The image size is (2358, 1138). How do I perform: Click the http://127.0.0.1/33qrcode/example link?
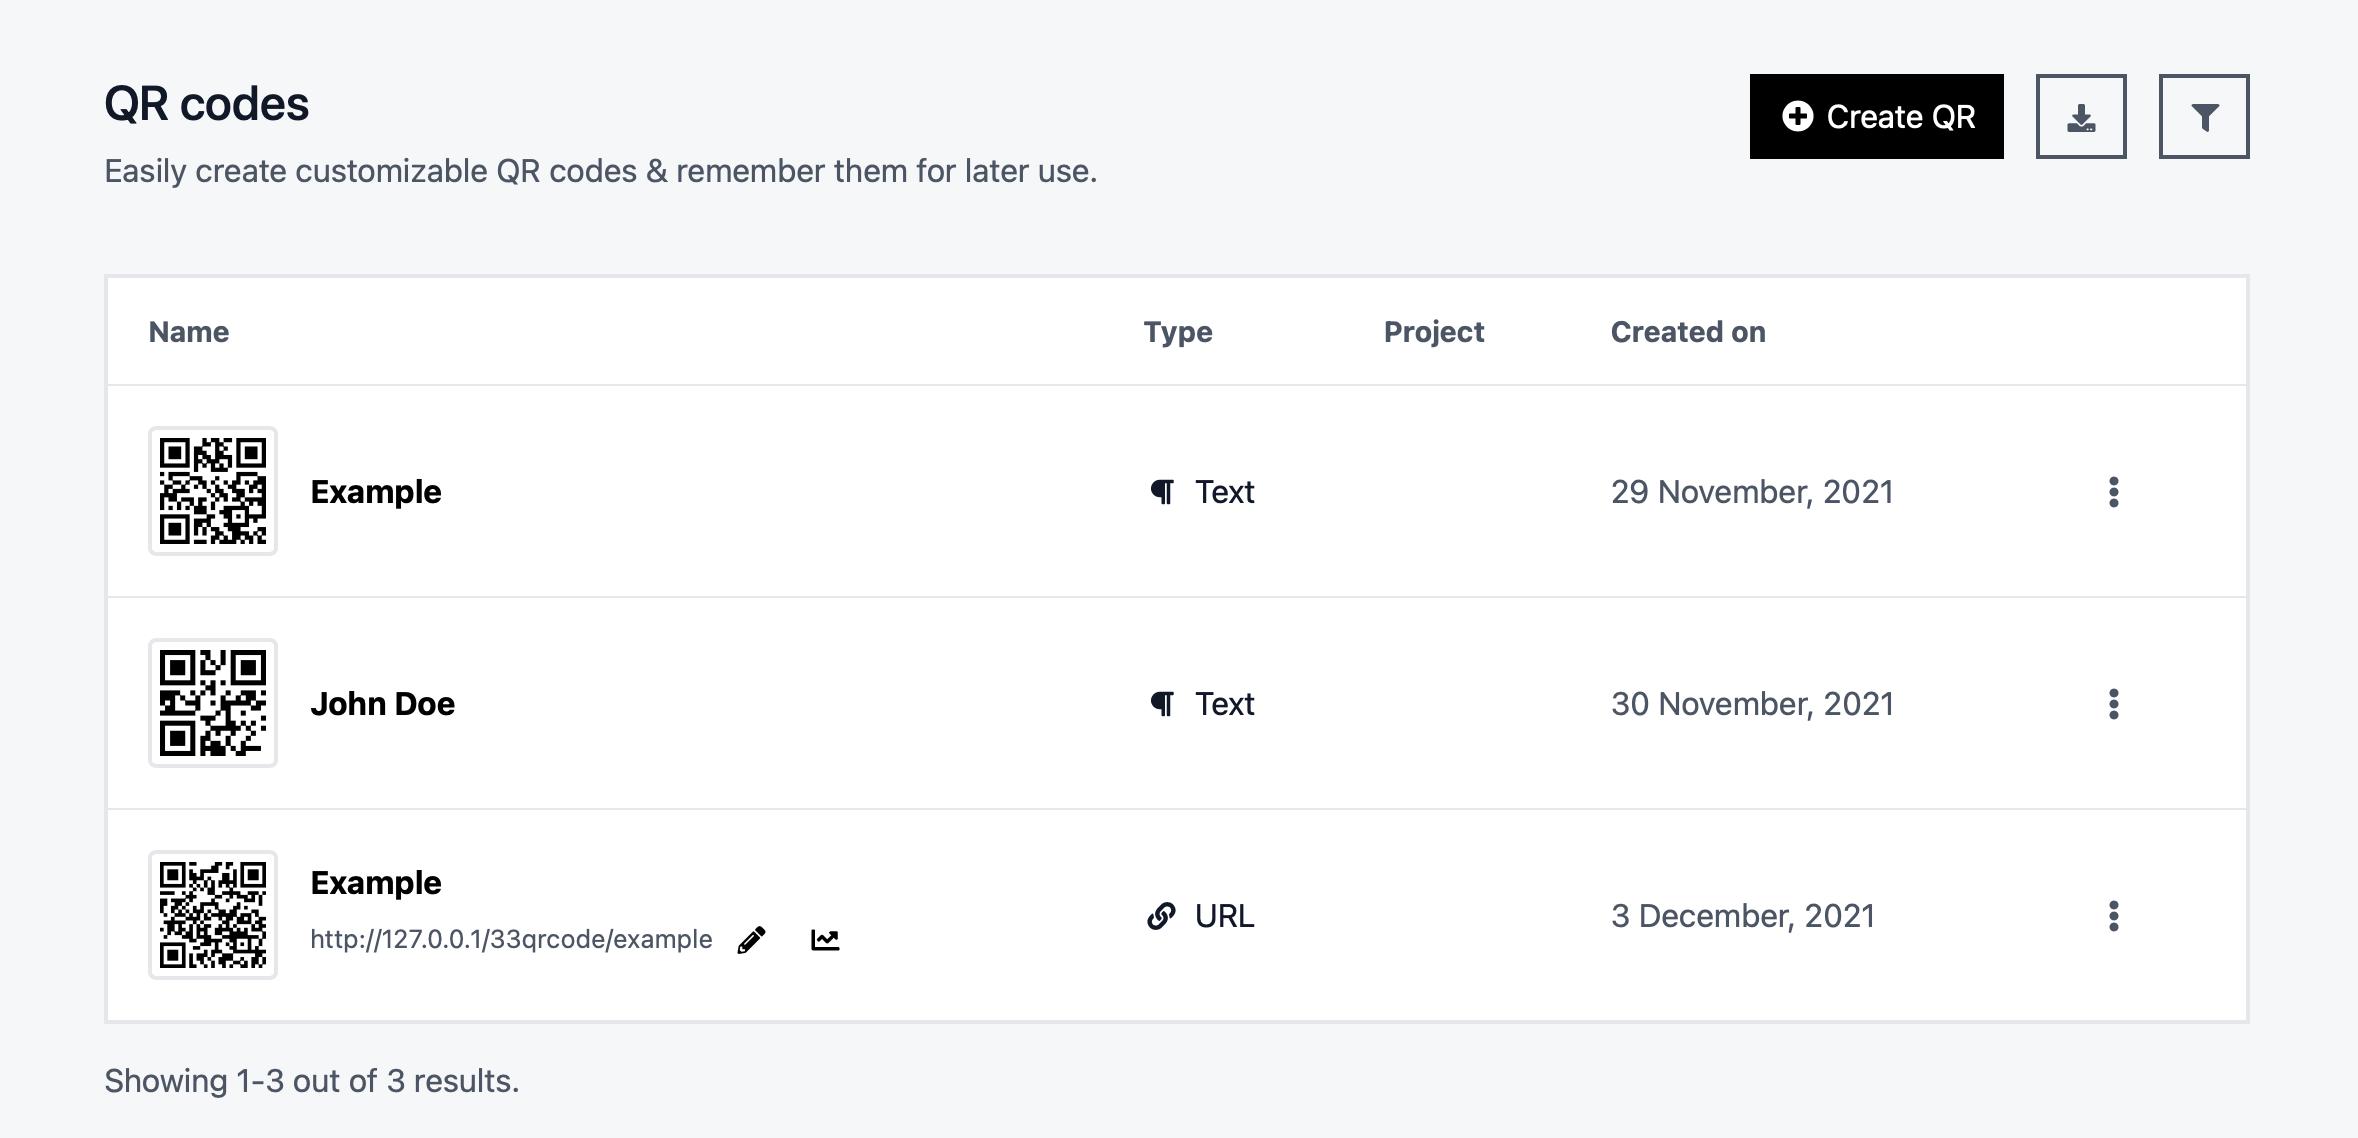click(x=511, y=940)
